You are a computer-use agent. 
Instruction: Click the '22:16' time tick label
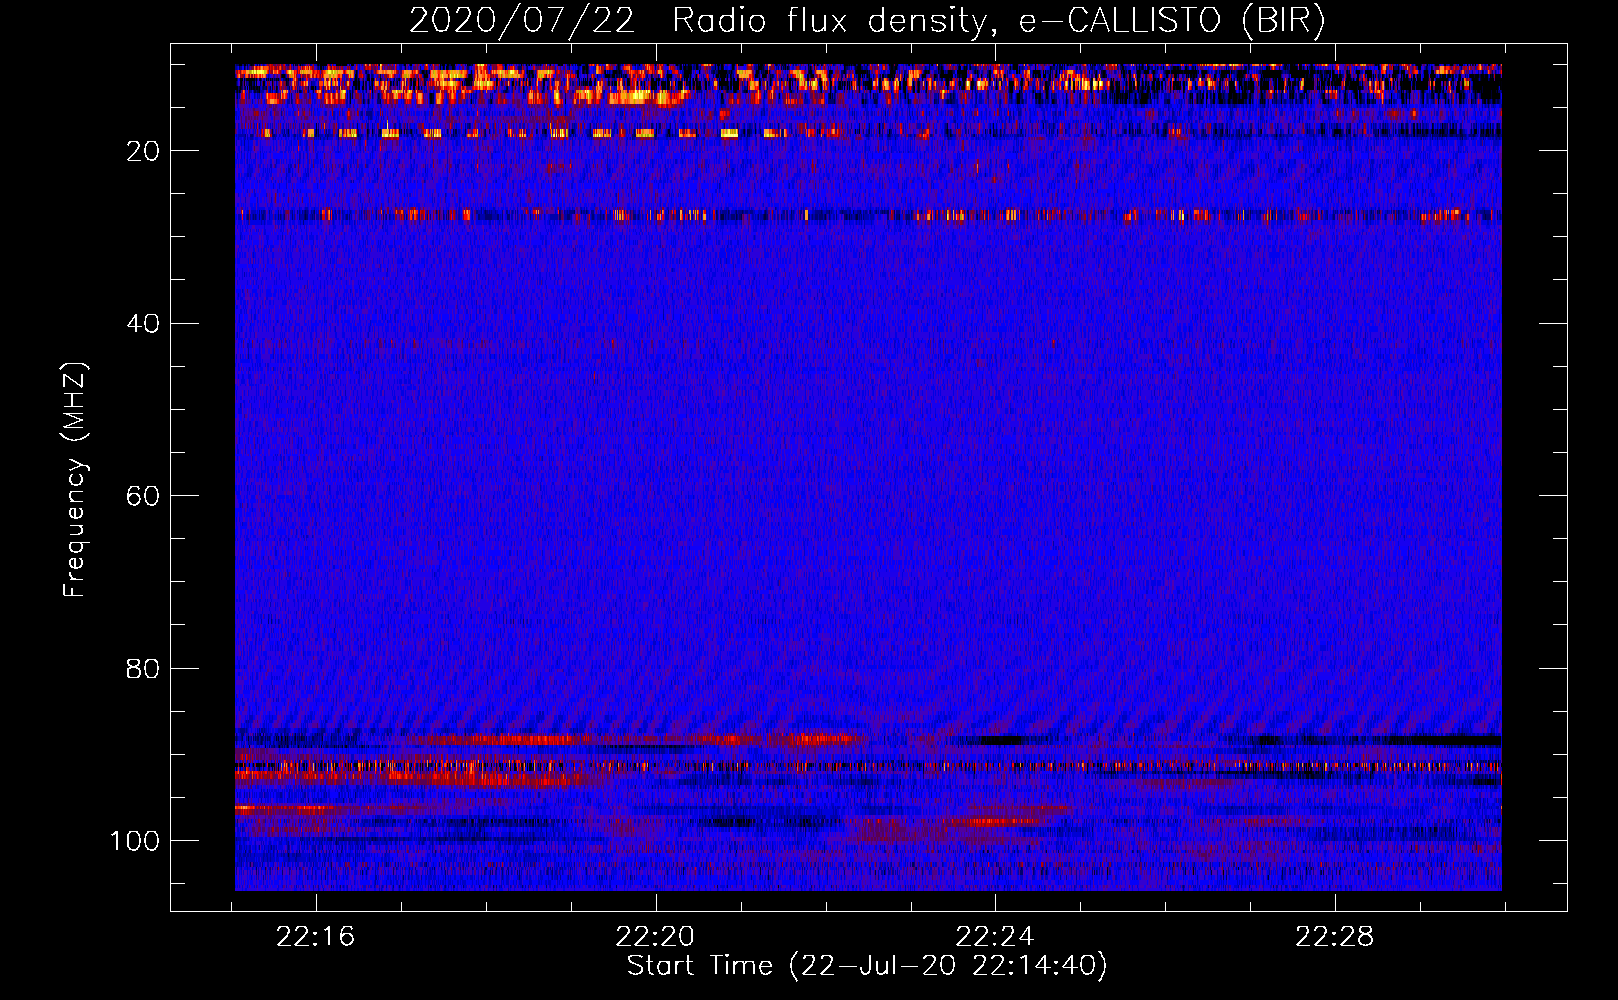pos(316,937)
